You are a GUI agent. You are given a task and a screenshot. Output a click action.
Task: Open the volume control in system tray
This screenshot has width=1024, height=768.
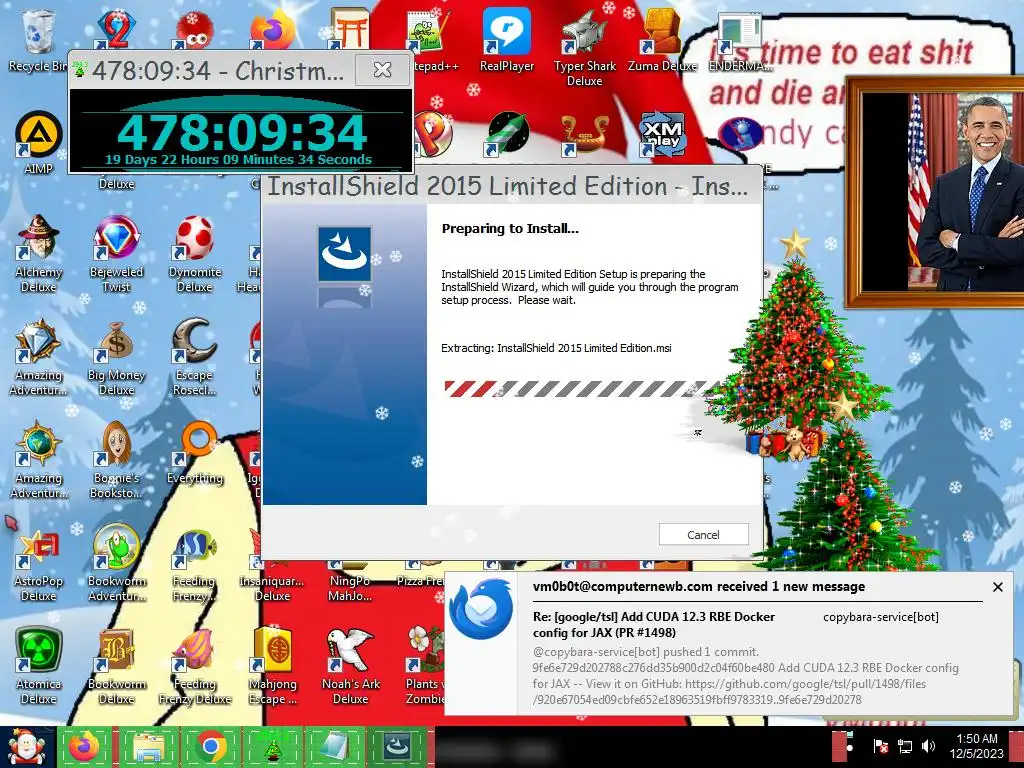928,746
